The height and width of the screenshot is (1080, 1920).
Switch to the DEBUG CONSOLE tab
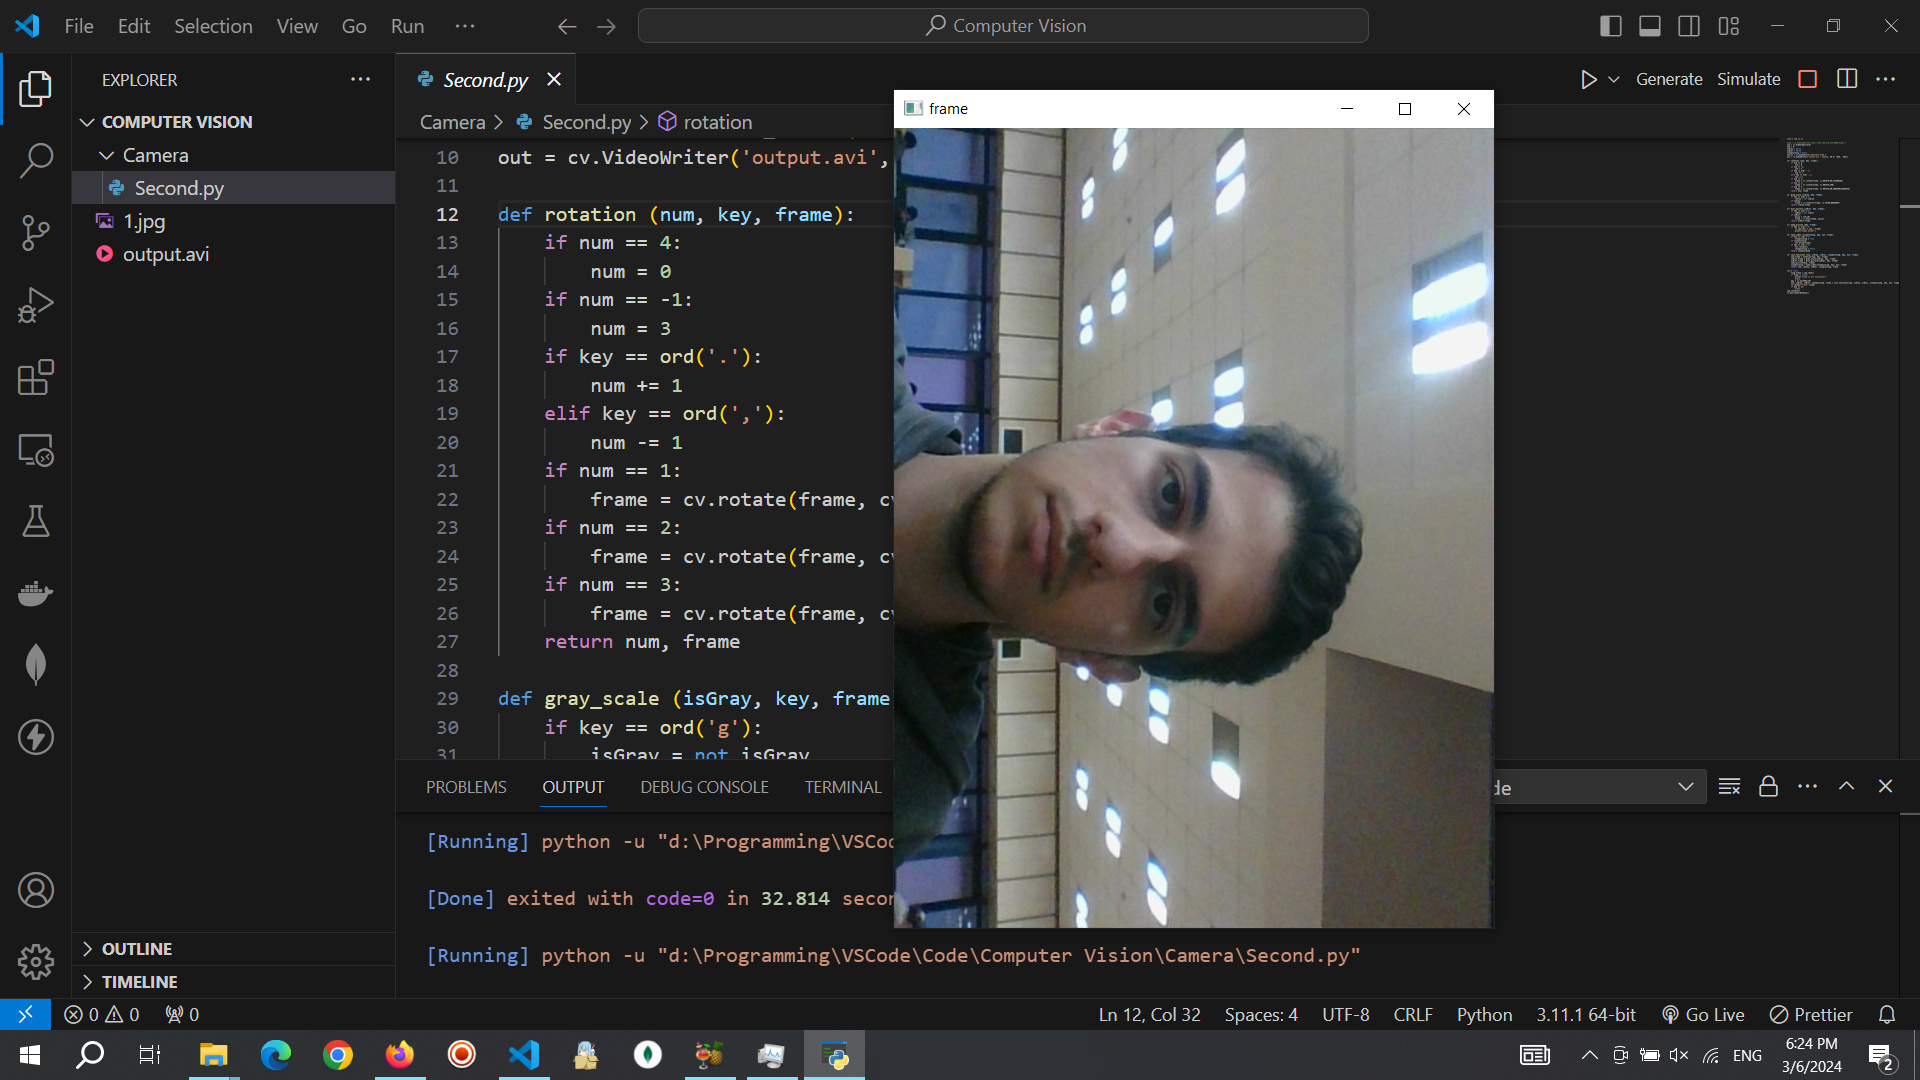pos(704,787)
